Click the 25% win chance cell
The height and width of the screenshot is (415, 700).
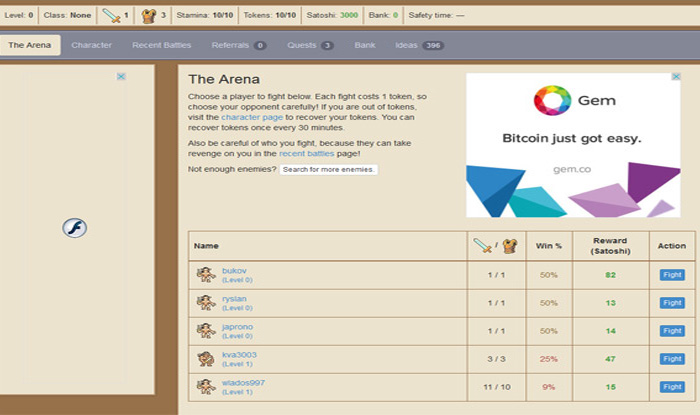[549, 359]
